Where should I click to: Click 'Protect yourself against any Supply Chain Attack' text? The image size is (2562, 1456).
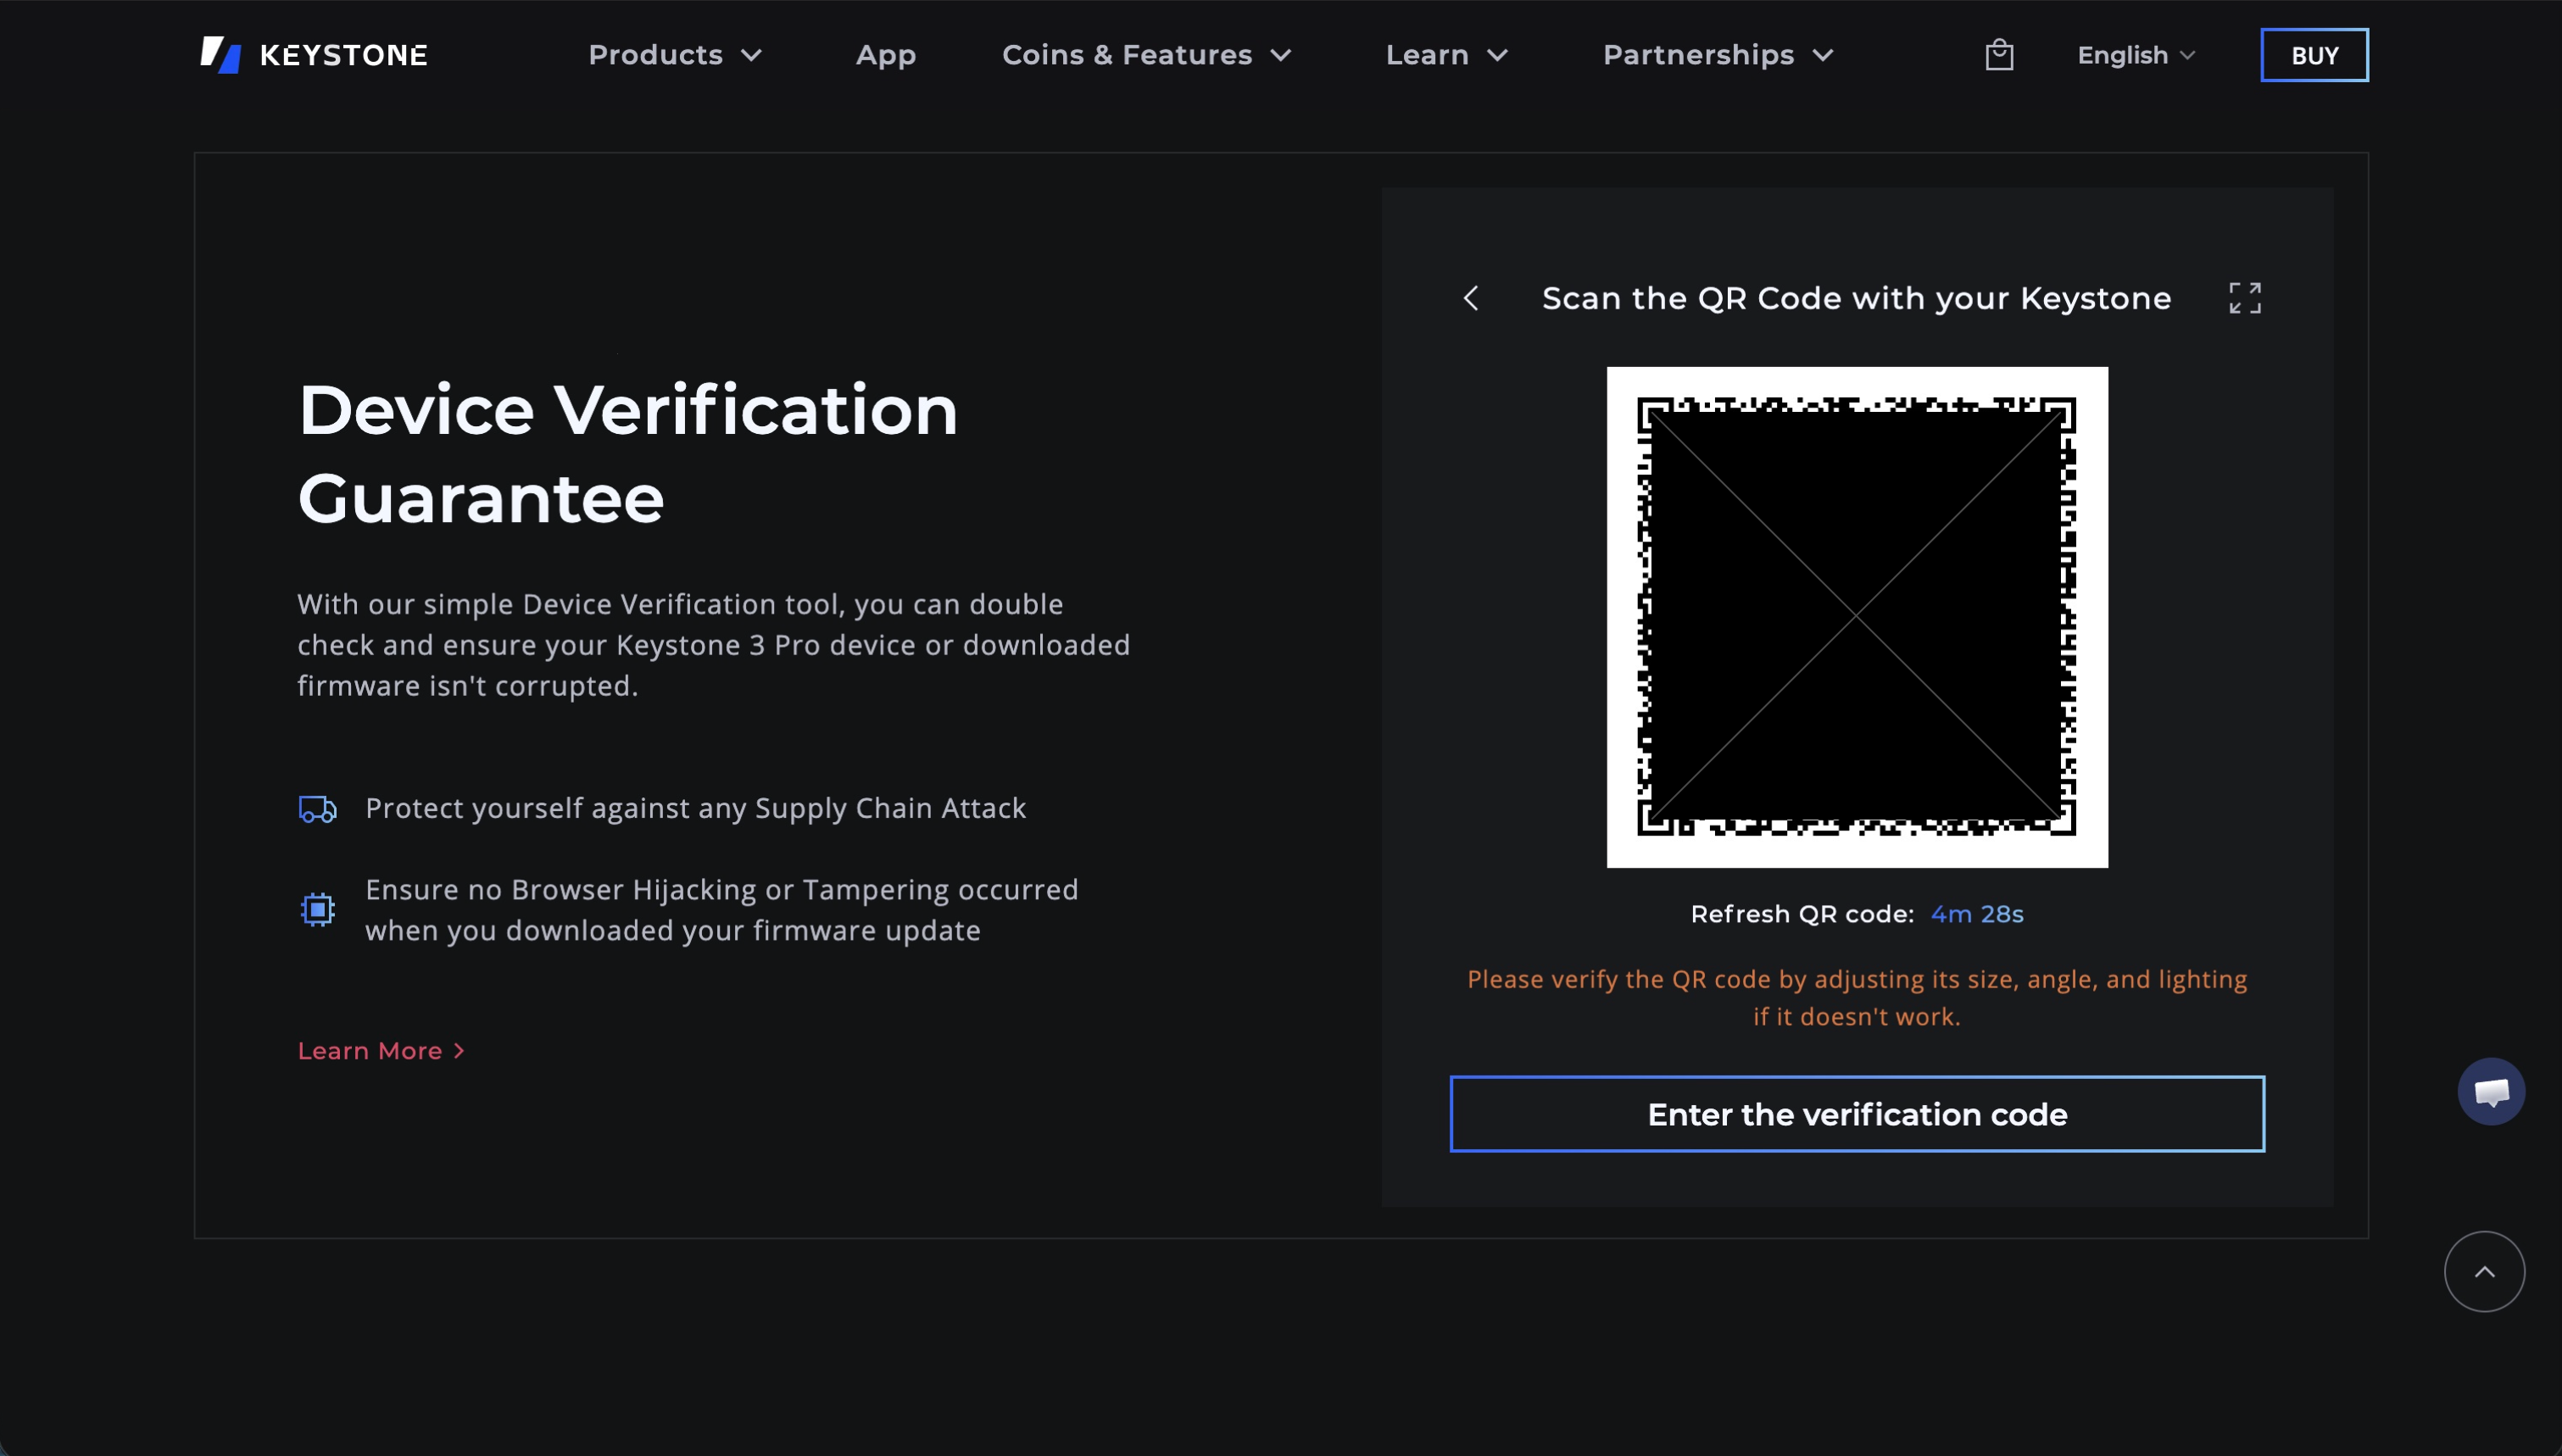coord(696,808)
